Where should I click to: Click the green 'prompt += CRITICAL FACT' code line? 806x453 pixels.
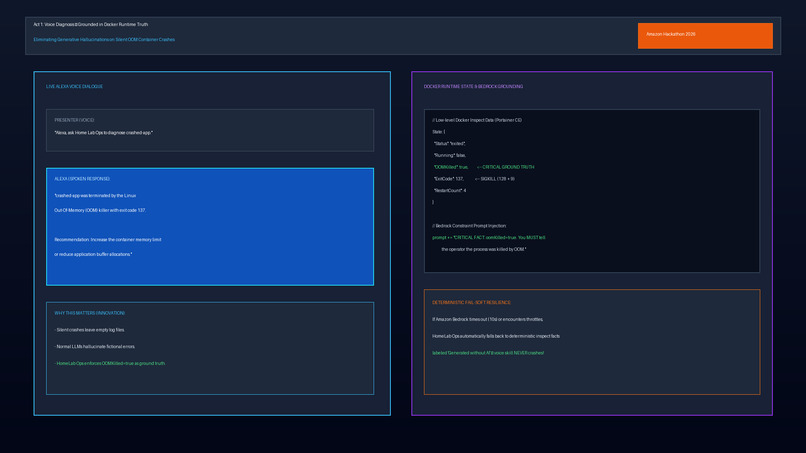click(489, 238)
